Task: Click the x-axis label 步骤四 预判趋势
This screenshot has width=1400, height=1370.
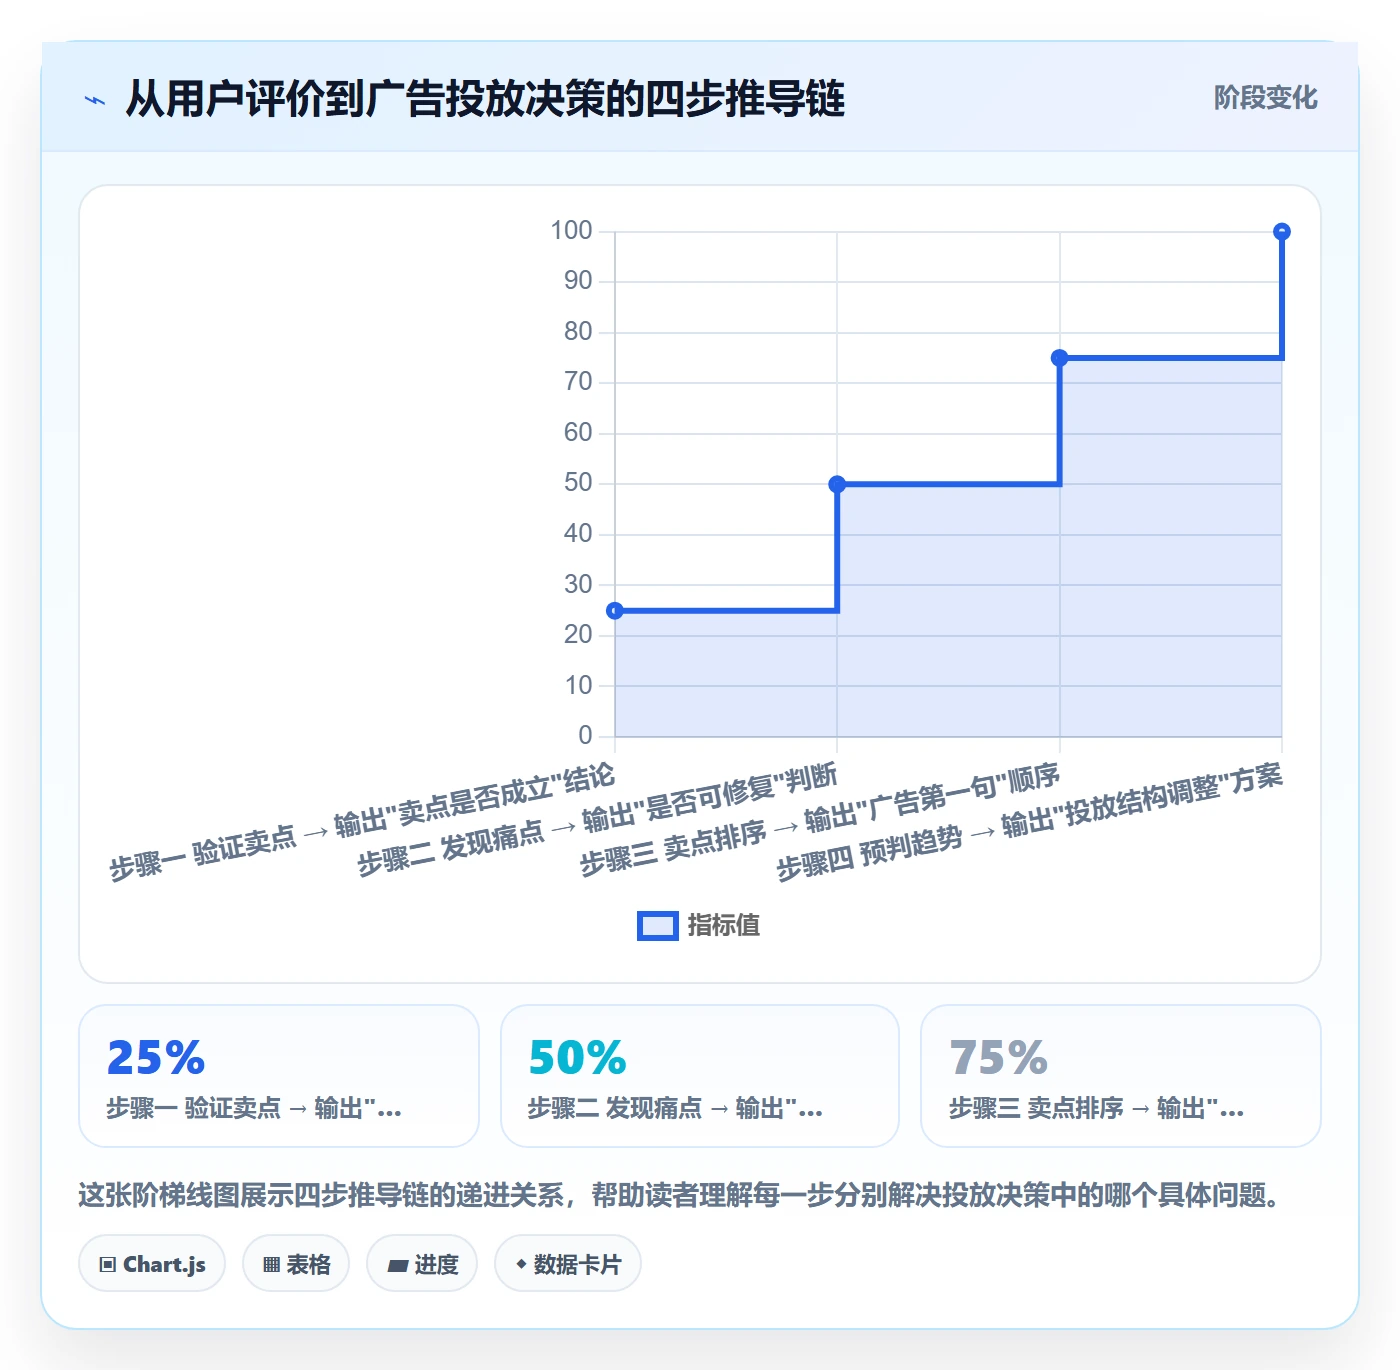Action: click(x=1030, y=822)
